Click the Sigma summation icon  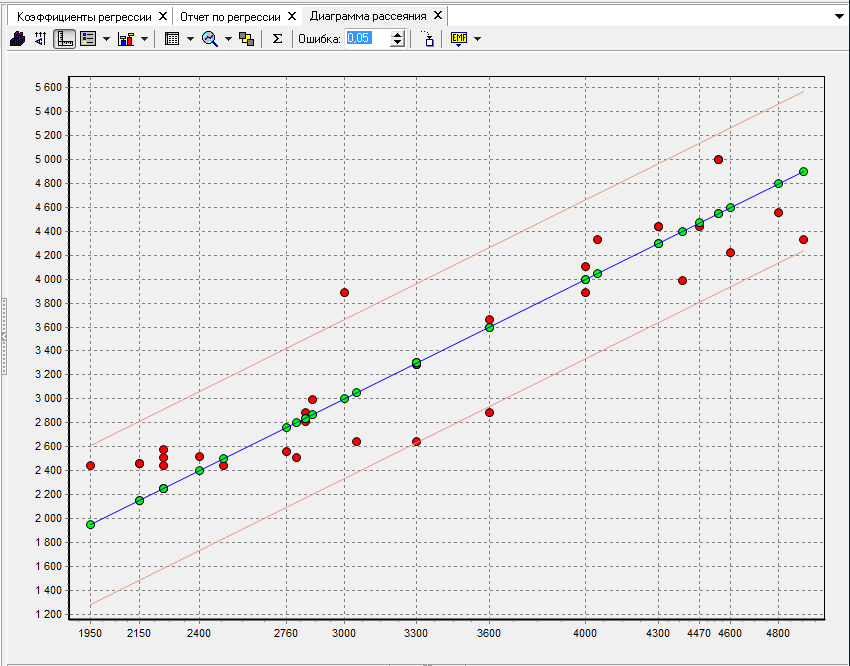coord(277,39)
